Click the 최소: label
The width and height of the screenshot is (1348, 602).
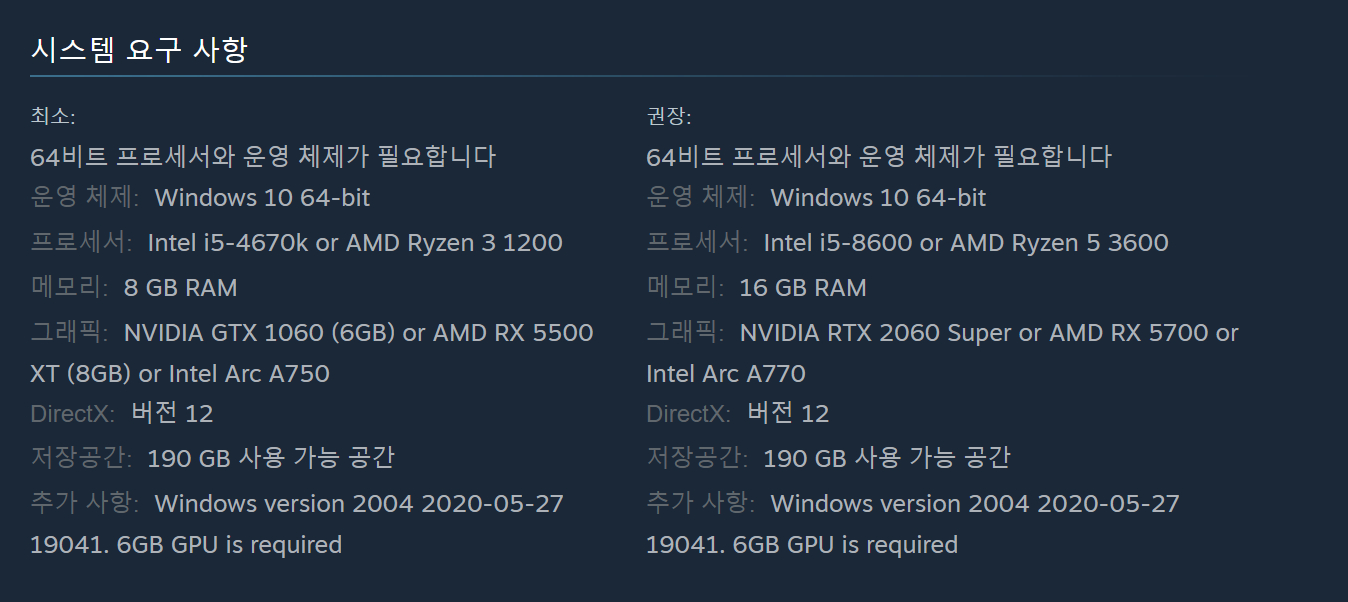52,116
